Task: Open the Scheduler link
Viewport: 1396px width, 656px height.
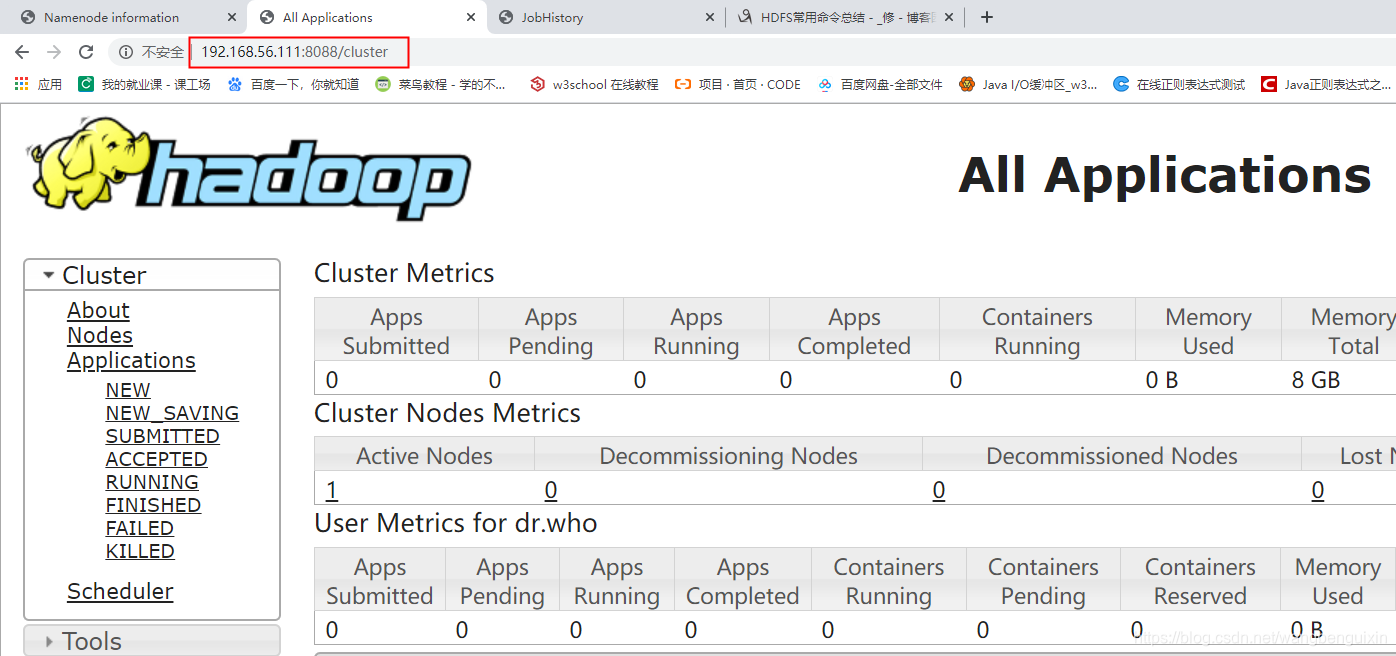Action: coord(120,592)
